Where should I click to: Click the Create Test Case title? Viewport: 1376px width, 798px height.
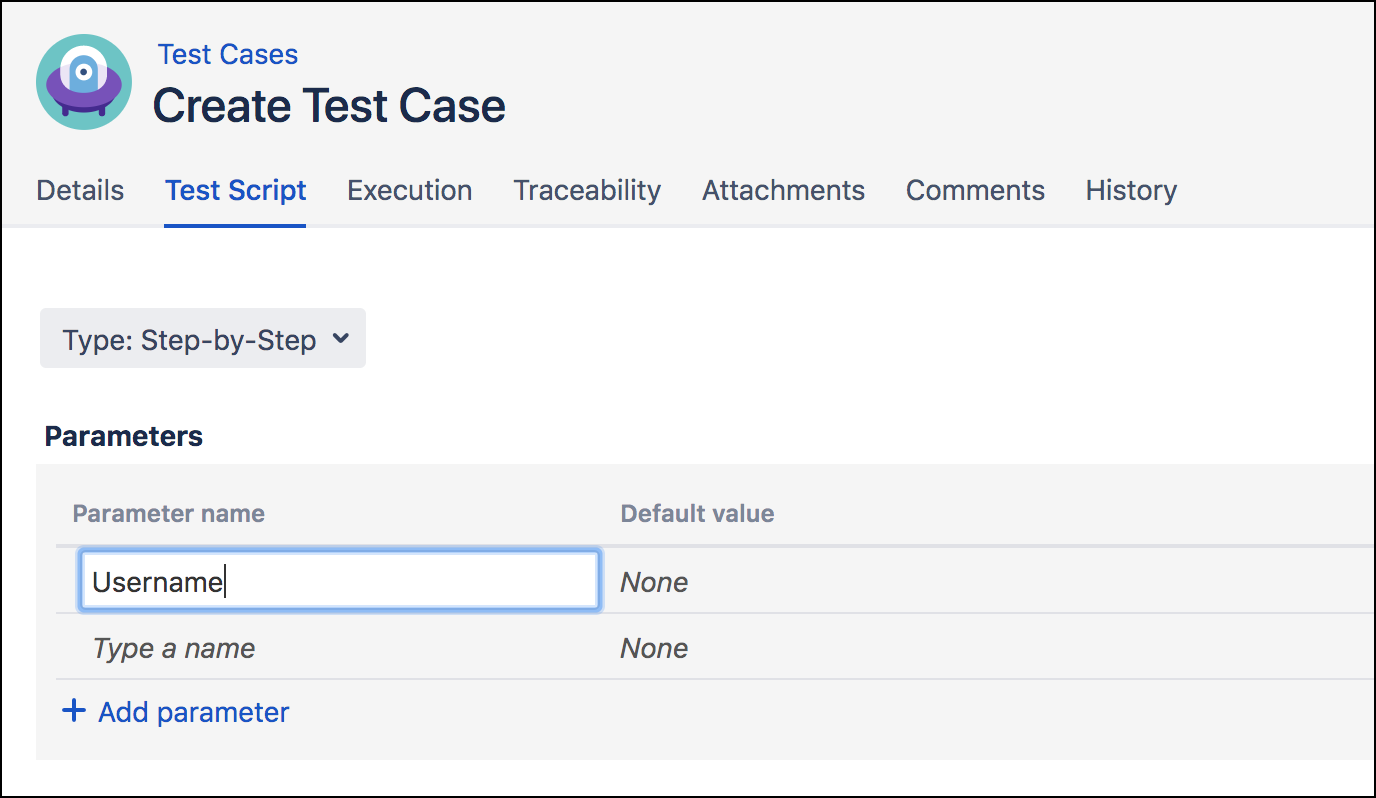coord(328,105)
